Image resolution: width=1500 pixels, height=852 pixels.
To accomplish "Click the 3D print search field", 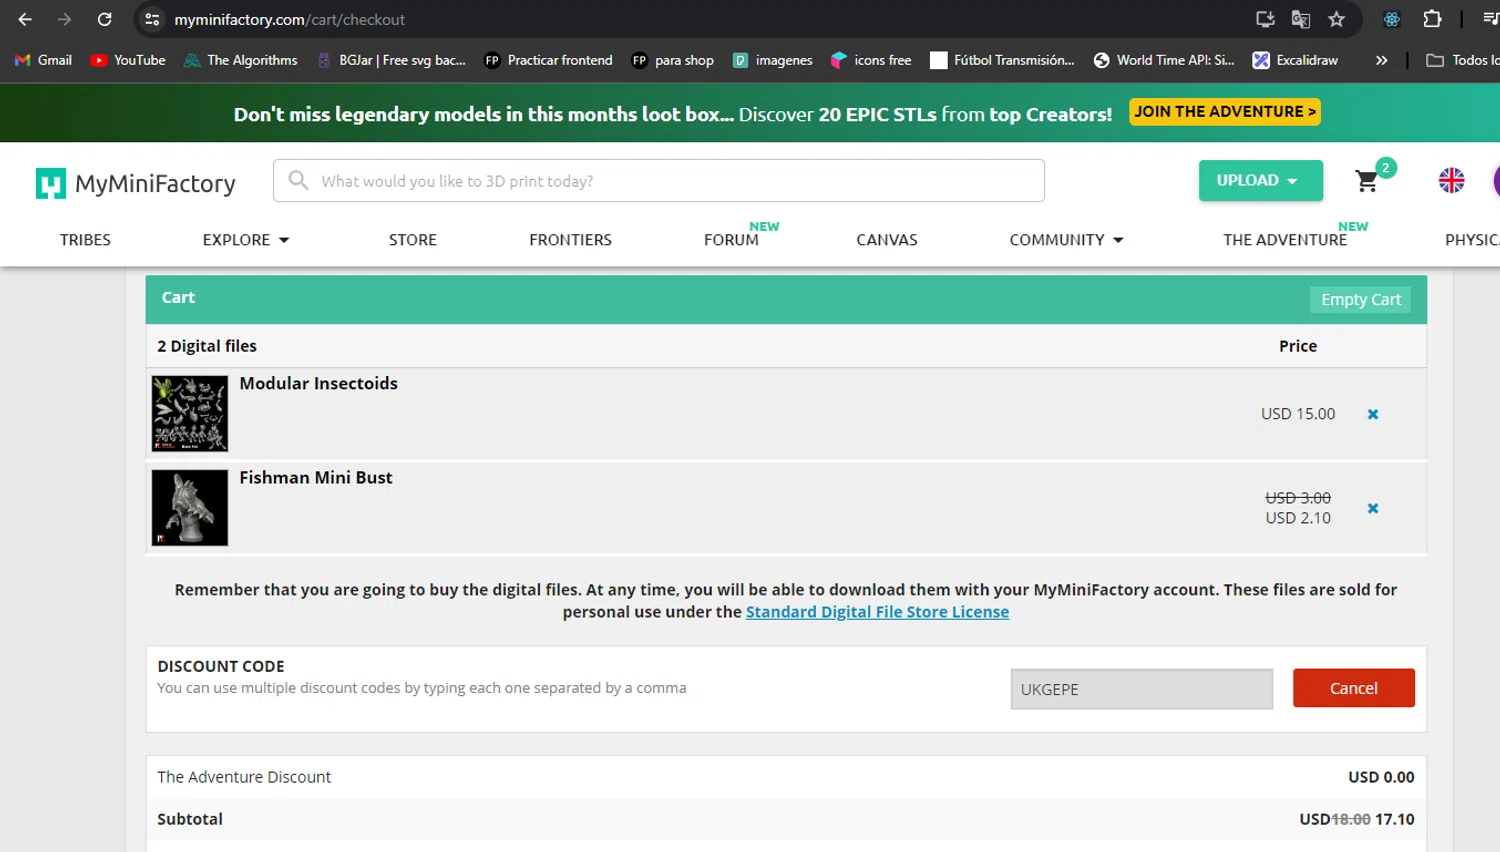I will click(659, 181).
